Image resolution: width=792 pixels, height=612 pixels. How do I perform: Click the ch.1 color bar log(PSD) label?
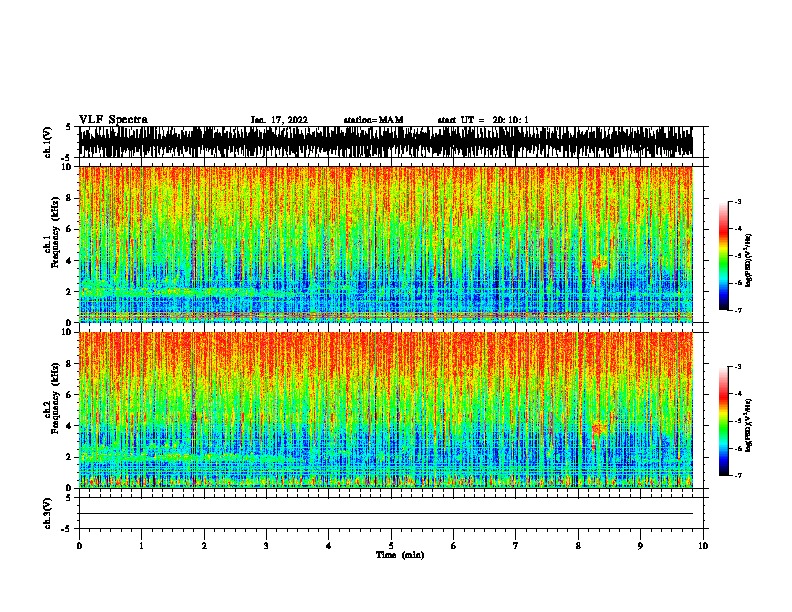tap(749, 261)
